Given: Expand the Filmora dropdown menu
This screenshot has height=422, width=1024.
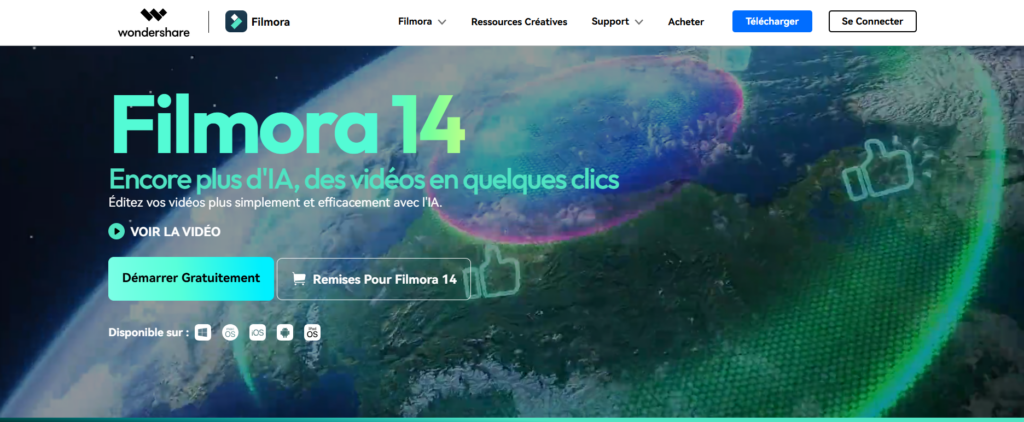Looking at the screenshot, I should 421,21.
